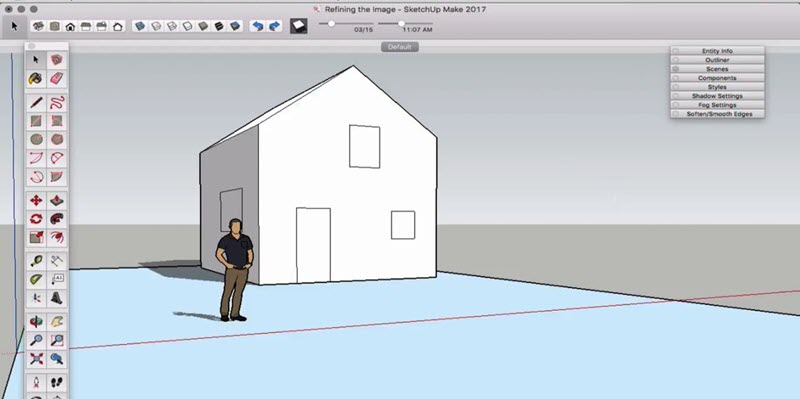Activate the Line pencil tool
The width and height of the screenshot is (800, 399).
pyautogui.click(x=36, y=102)
